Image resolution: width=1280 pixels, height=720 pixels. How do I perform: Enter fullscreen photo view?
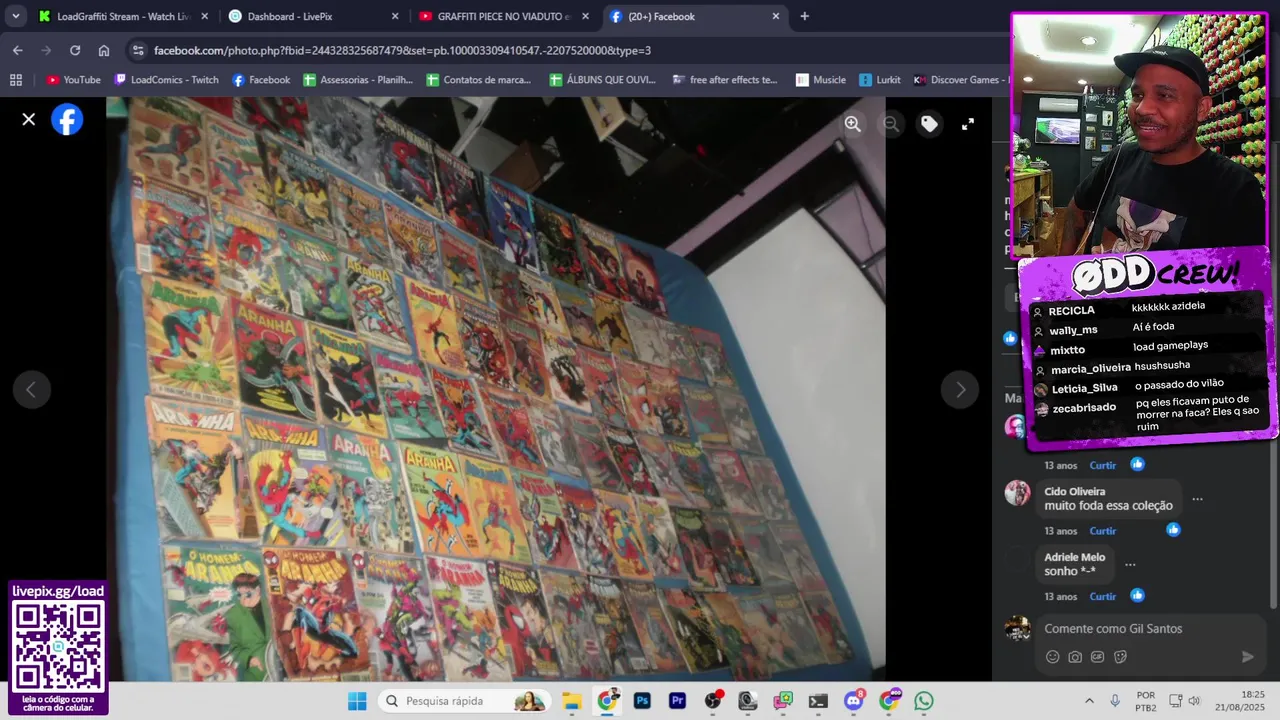(968, 124)
